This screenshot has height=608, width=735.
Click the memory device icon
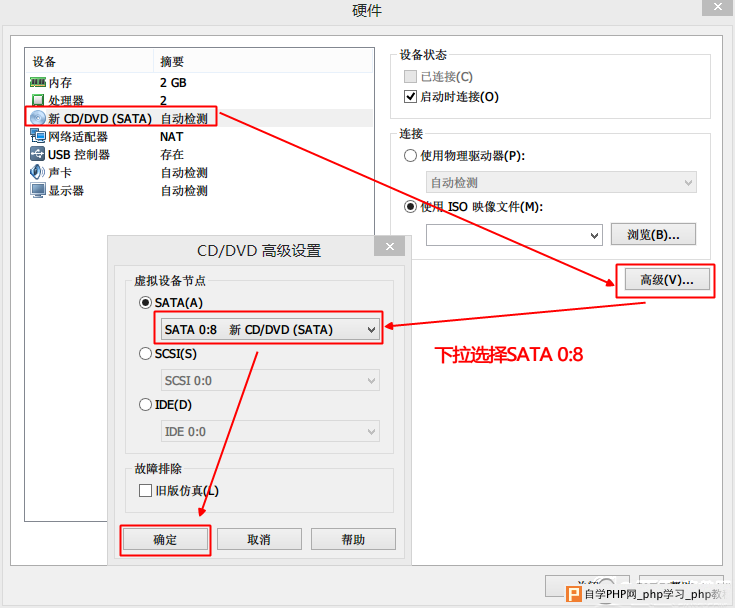tap(38, 83)
